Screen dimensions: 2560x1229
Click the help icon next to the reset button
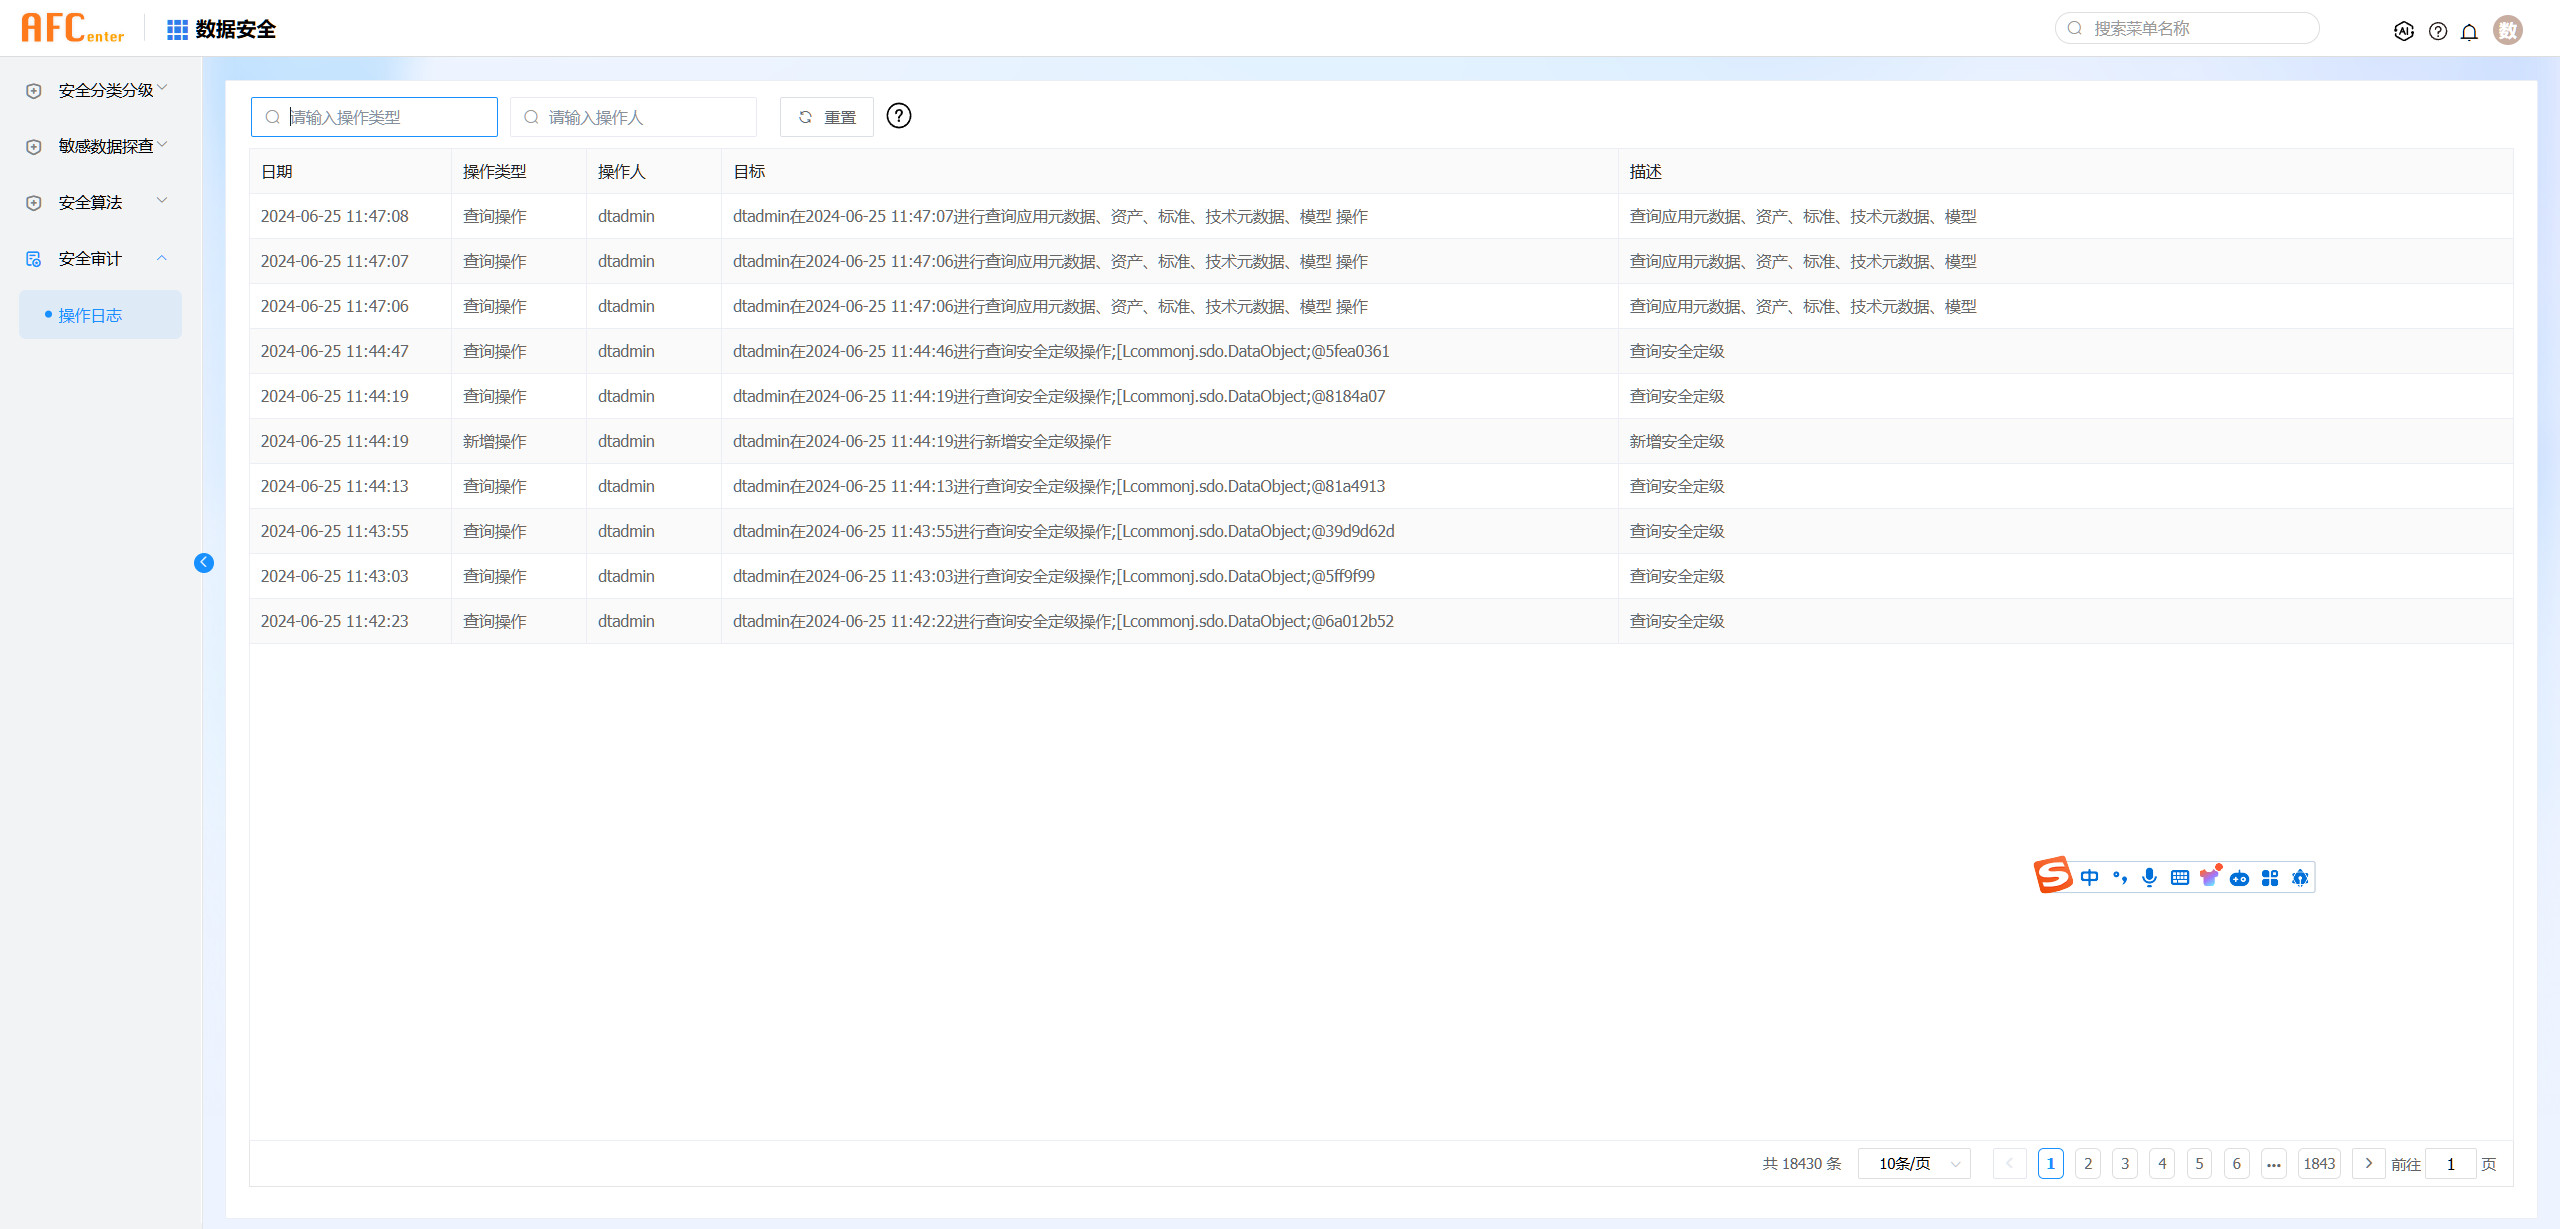pyautogui.click(x=899, y=116)
